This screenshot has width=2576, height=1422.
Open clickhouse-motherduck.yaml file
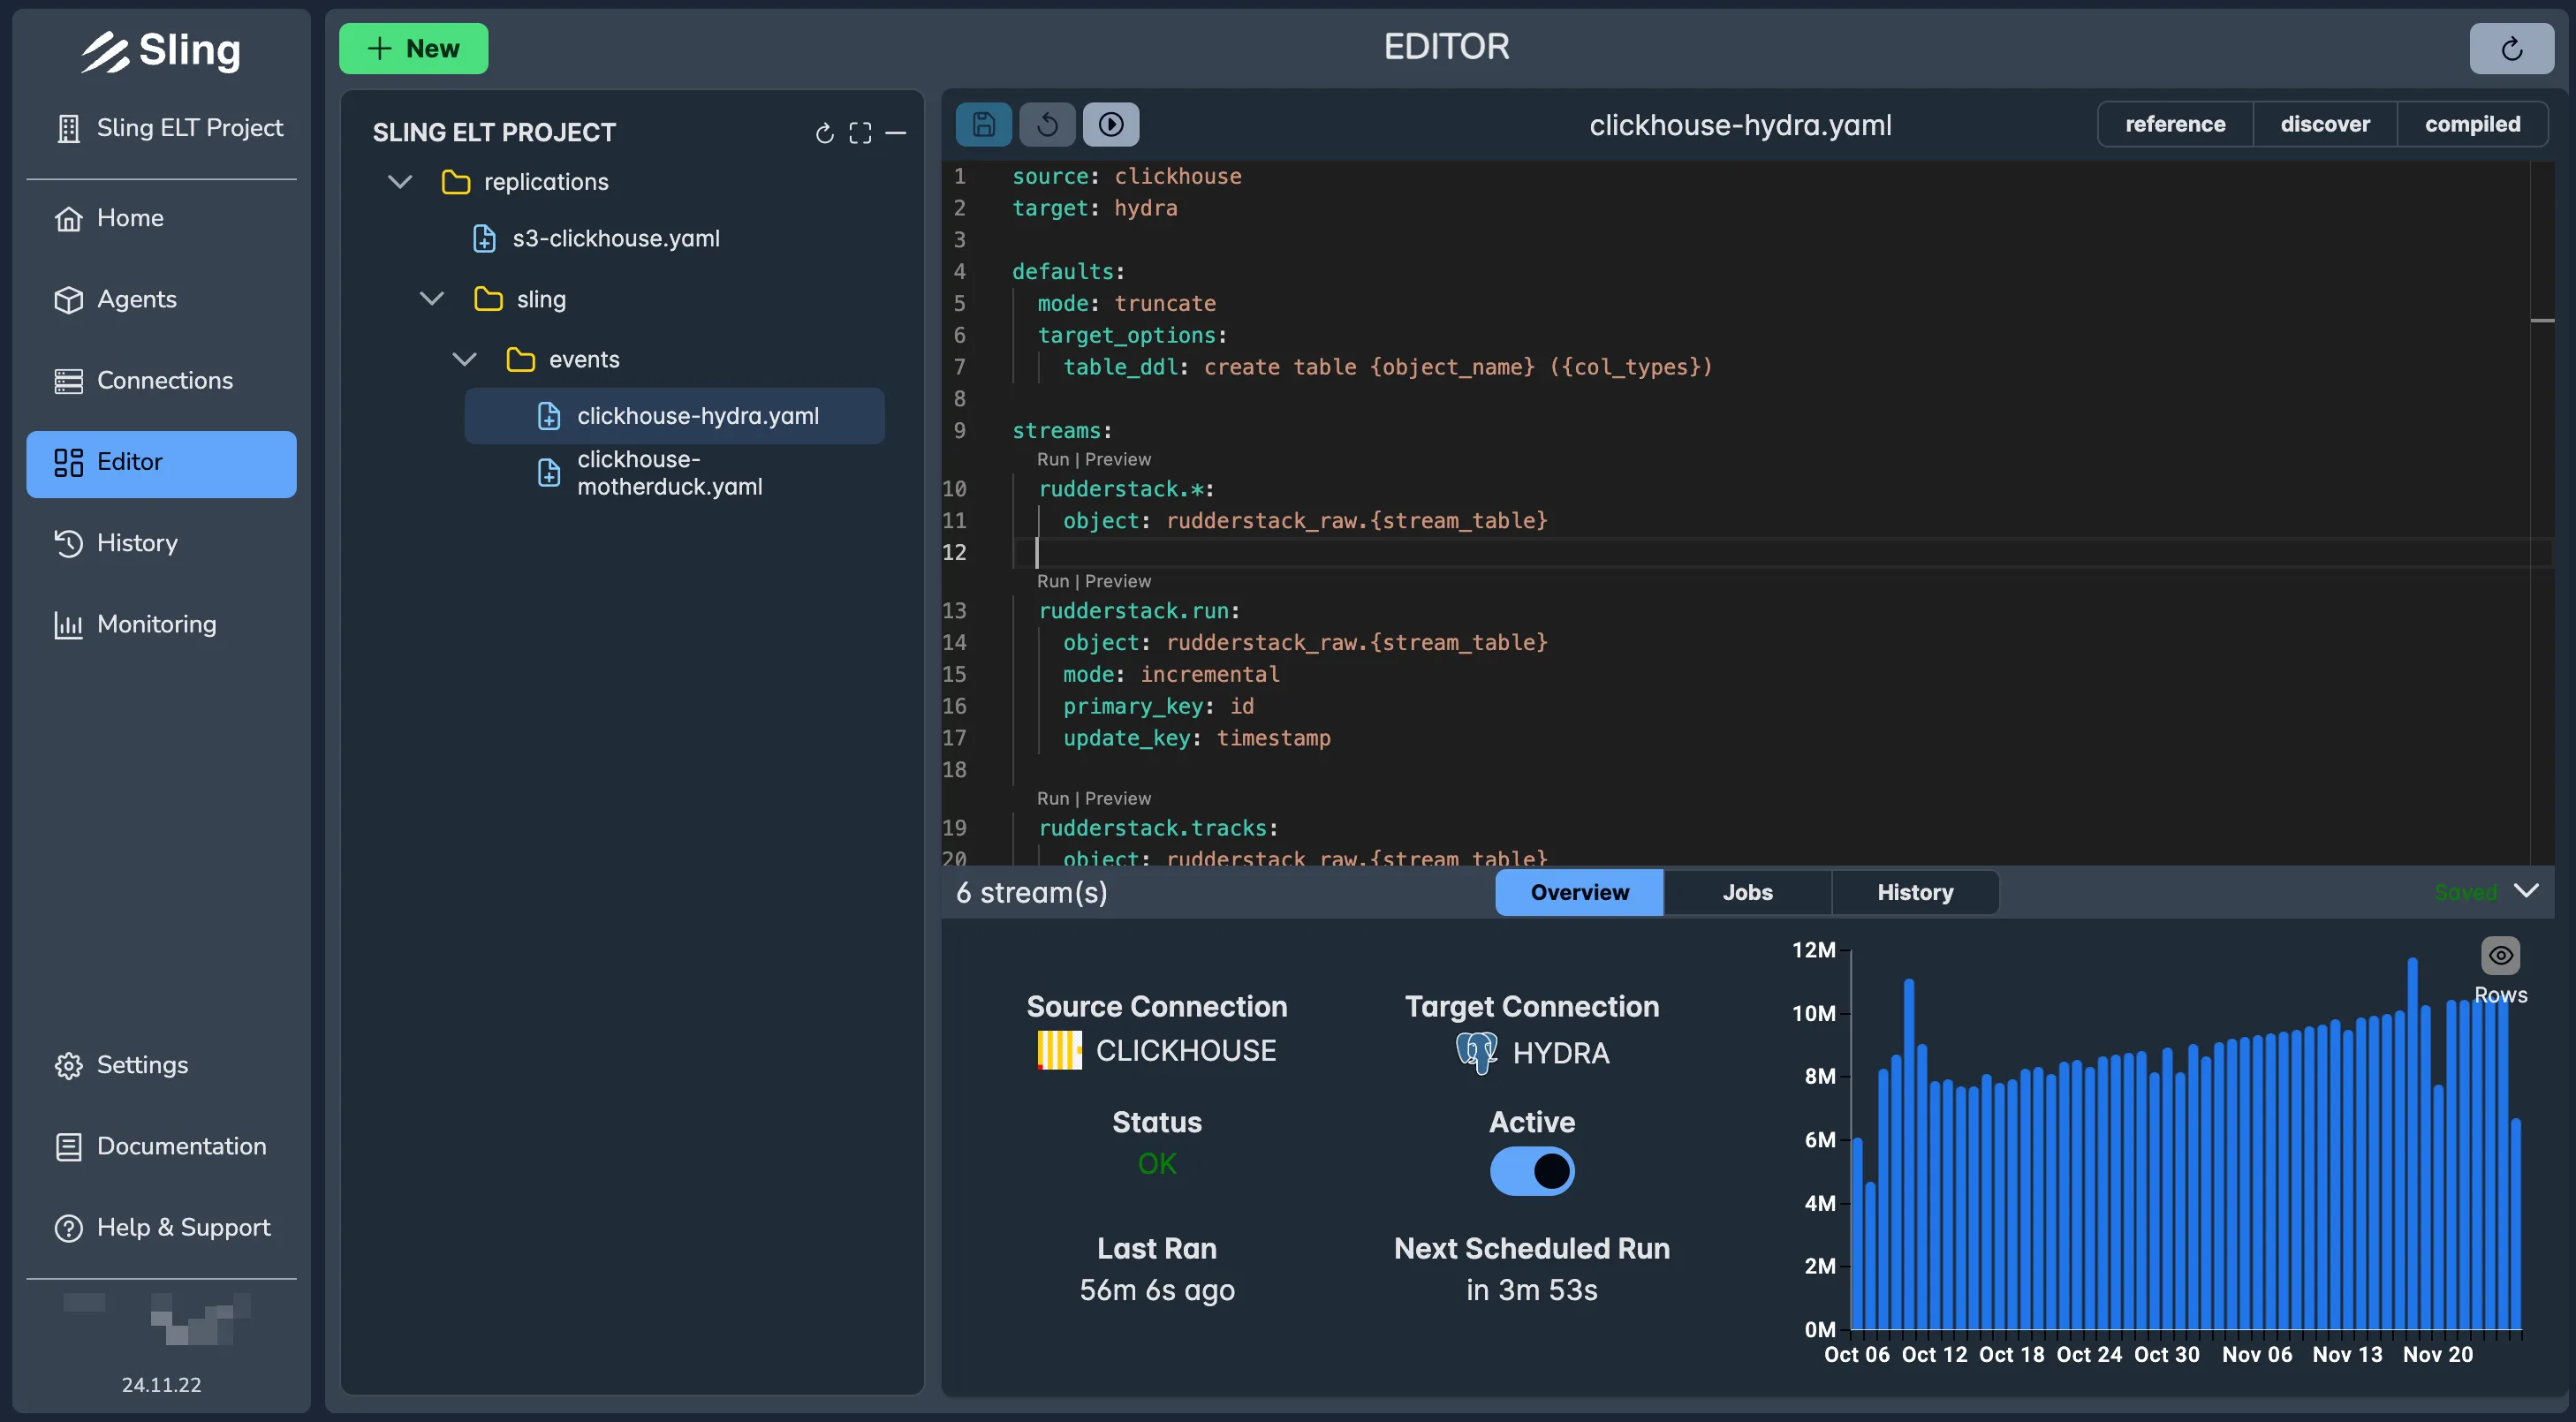tap(669, 473)
